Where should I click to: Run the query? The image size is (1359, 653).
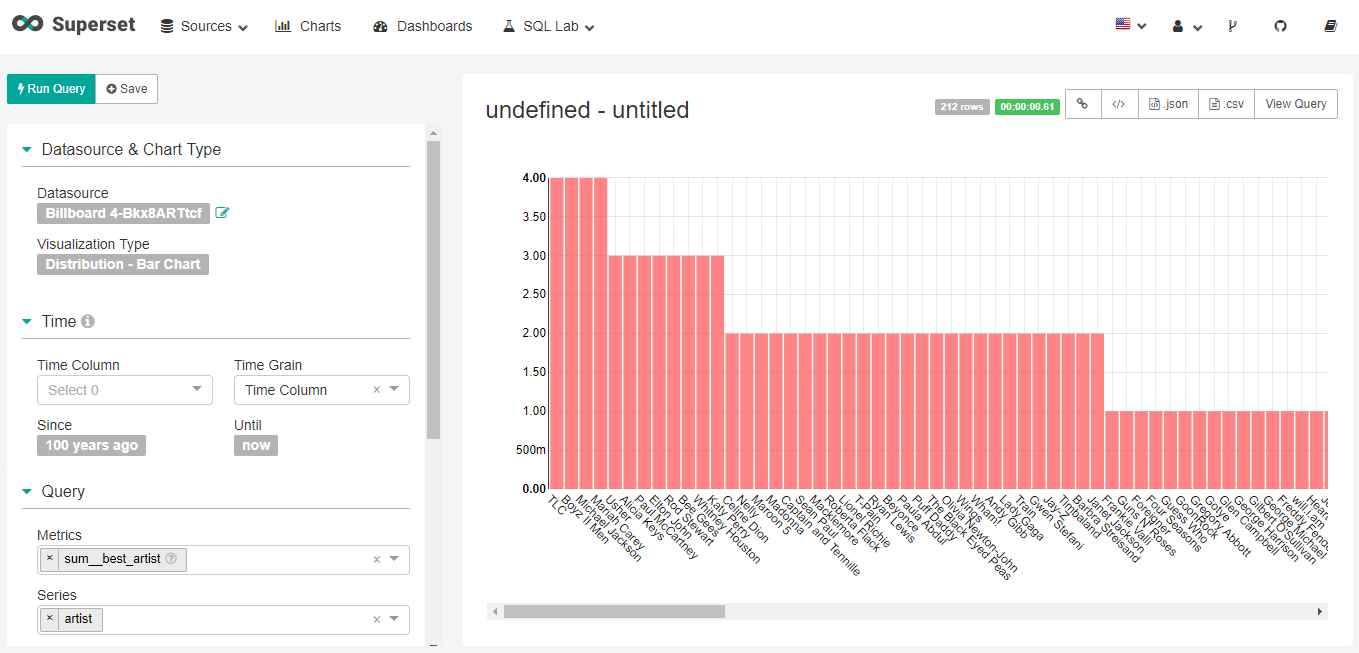51,89
